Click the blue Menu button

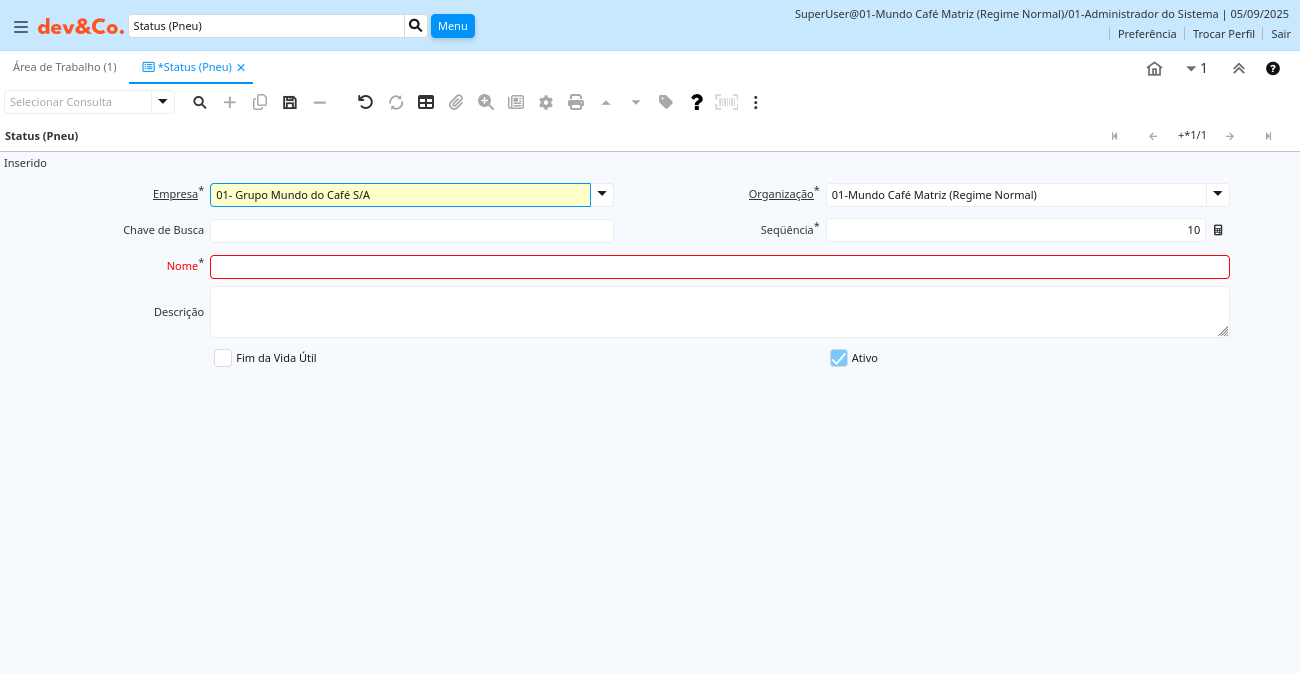click(x=452, y=26)
